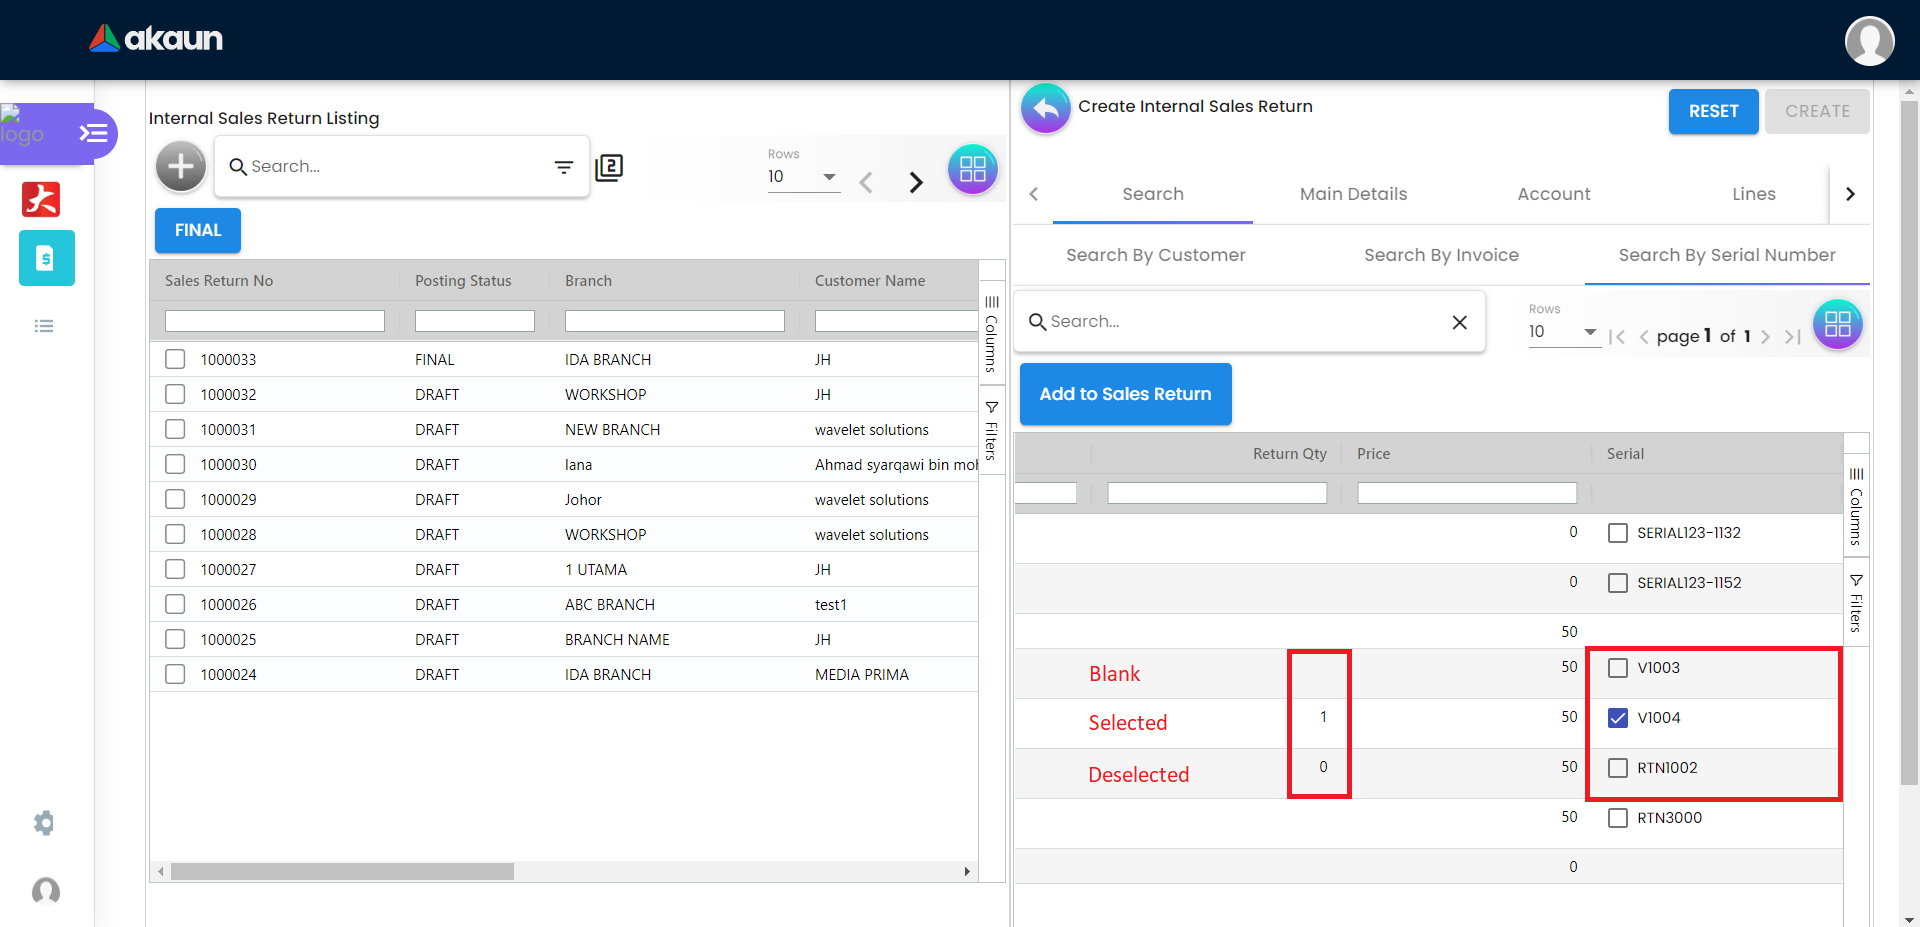Screen dimensions: 1920x927
Task: Uncheck the V1004 serial checkbox
Action: 1617,718
